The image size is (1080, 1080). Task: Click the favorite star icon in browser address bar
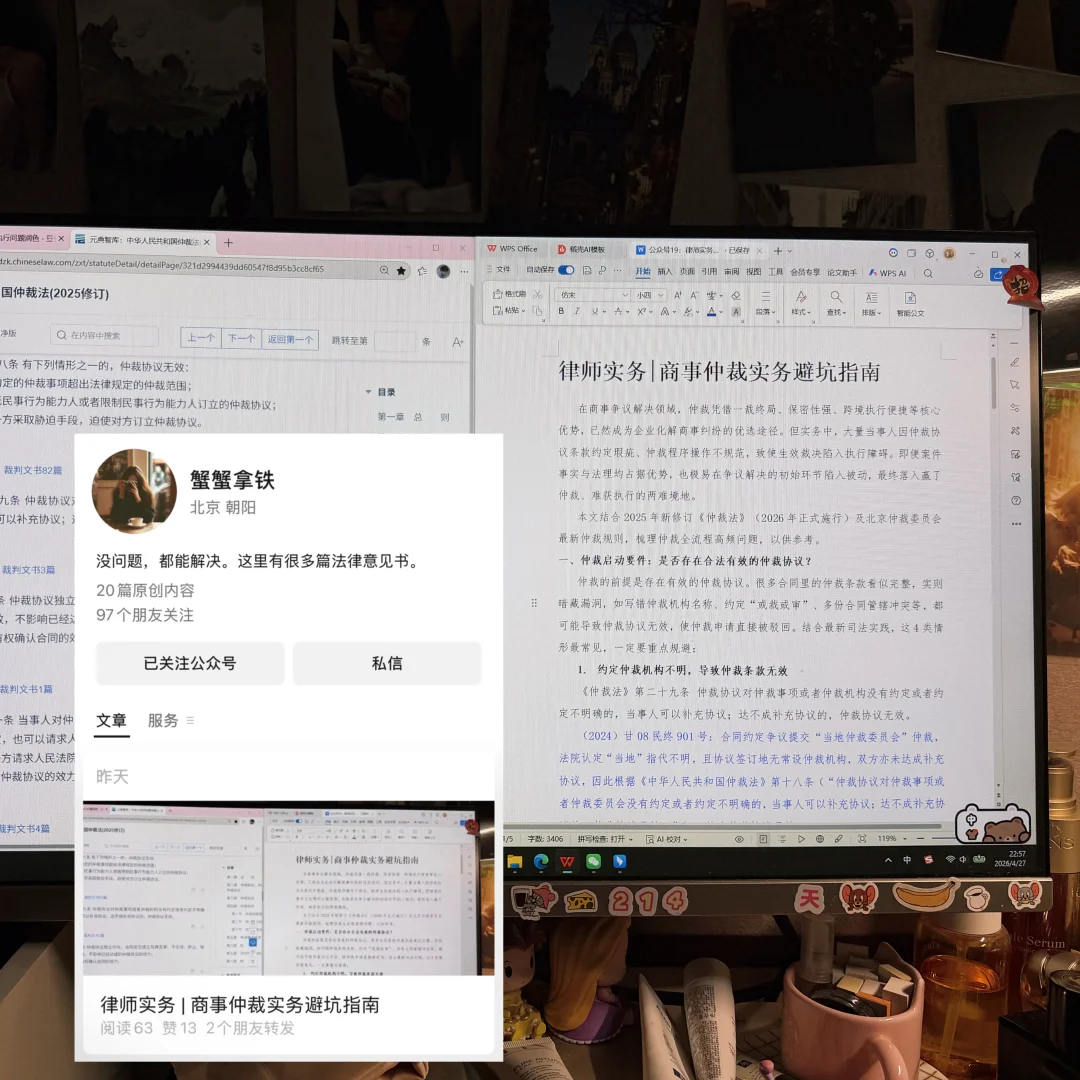click(402, 271)
